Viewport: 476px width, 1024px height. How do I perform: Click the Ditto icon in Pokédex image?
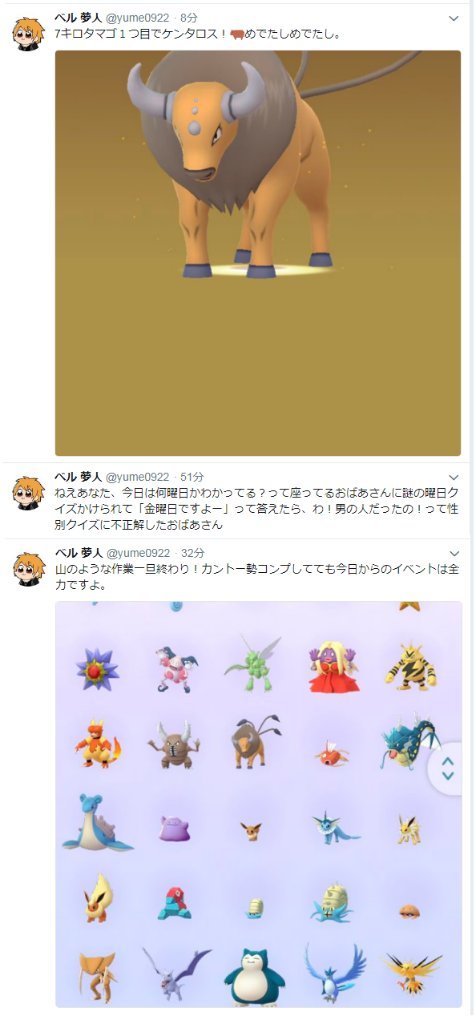pyautogui.click(x=174, y=828)
